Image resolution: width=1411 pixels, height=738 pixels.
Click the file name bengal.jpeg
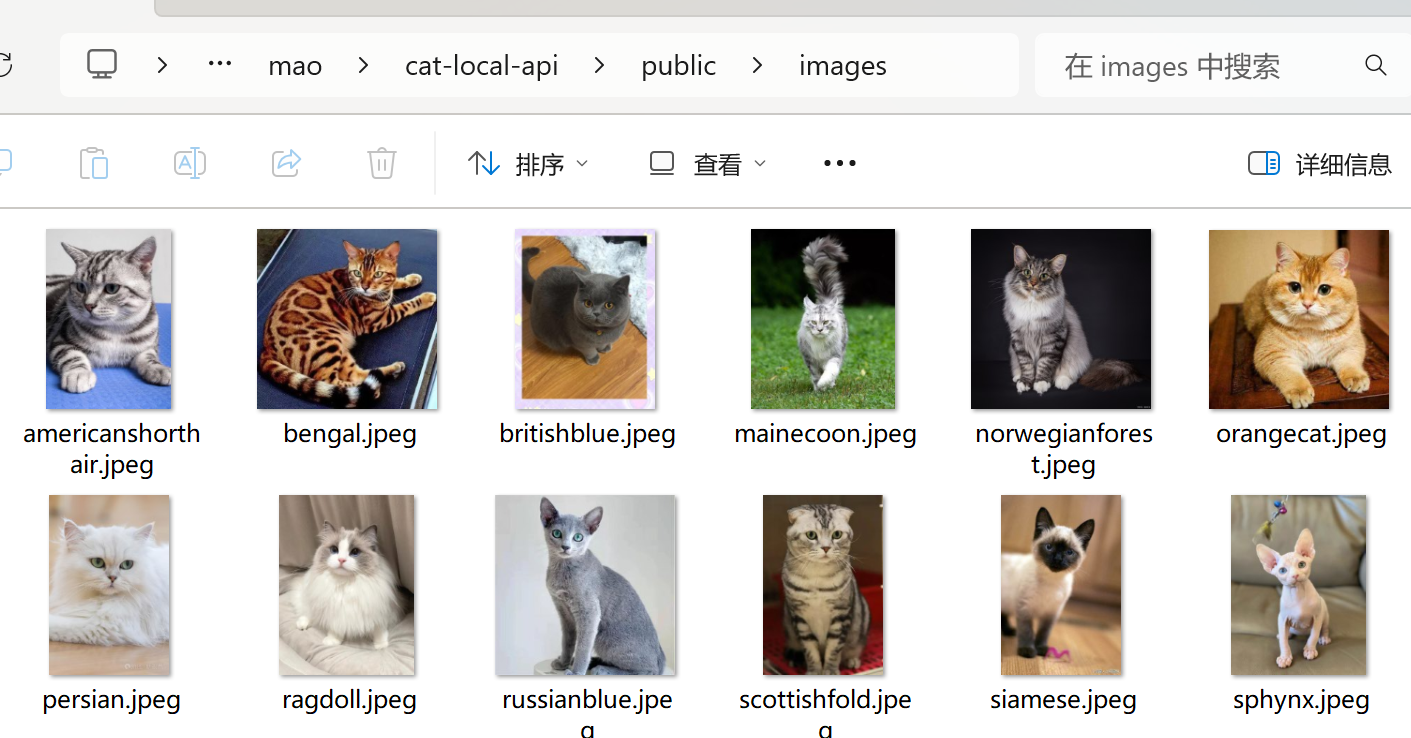(350, 434)
